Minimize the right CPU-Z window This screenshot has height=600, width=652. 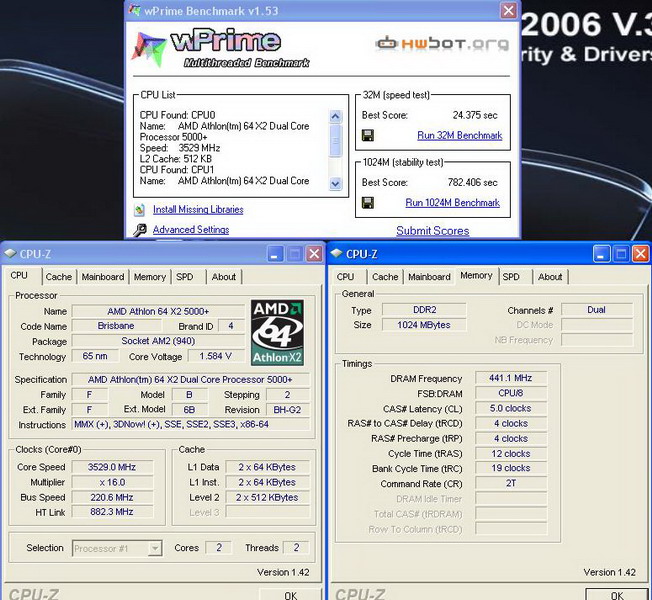point(601,254)
